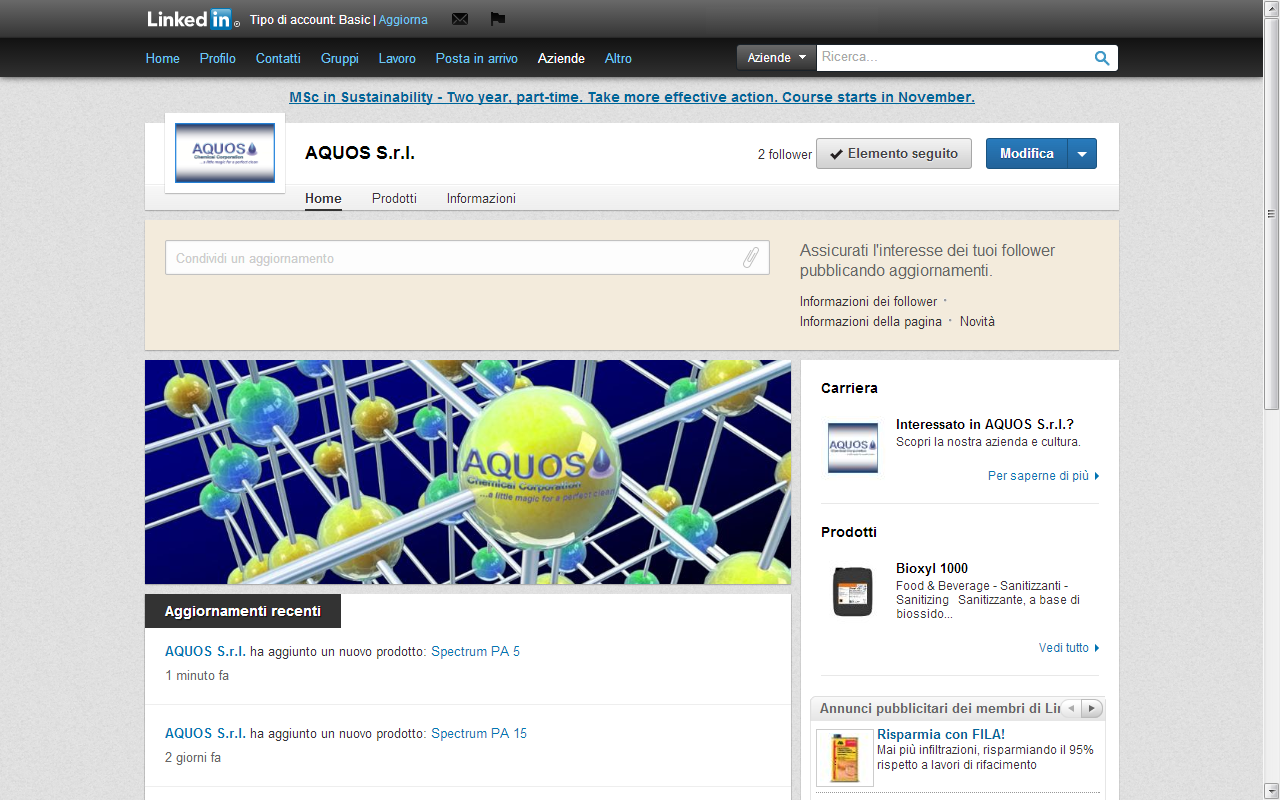Viewport: 1280px width, 800px height.
Task: Focus the Ricerca search field
Action: pos(955,58)
